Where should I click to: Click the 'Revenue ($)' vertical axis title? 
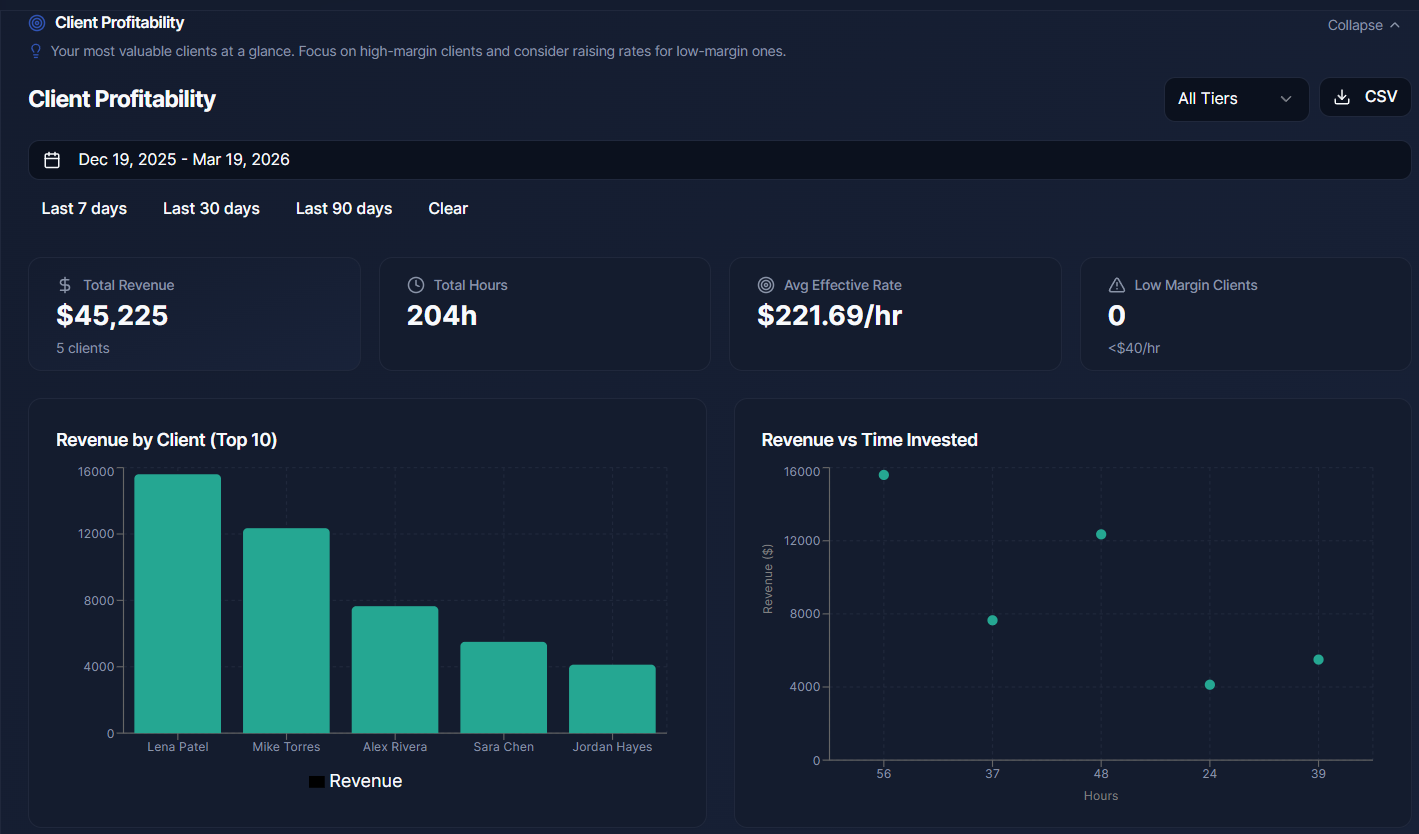[x=768, y=579]
